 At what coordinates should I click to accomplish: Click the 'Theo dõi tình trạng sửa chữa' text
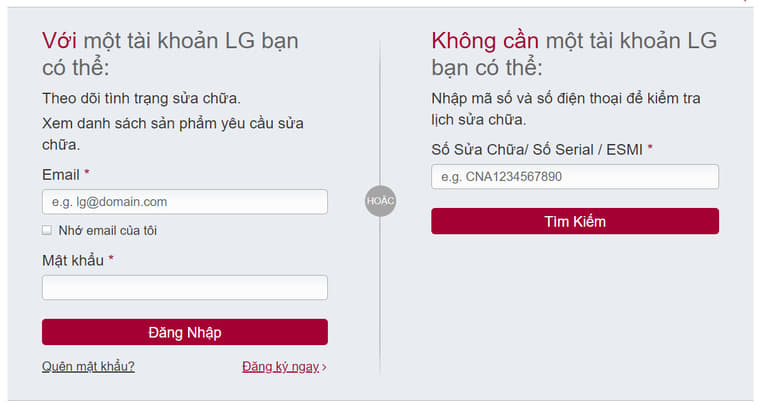[x=141, y=98]
